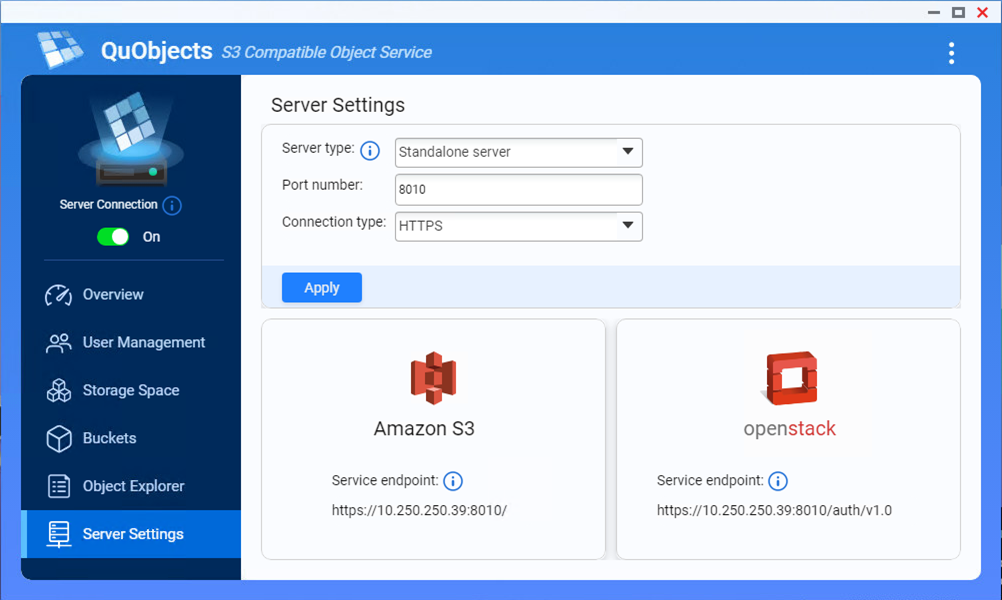The height and width of the screenshot is (600, 1002).
Task: Click into the Port number field
Action: (519, 190)
